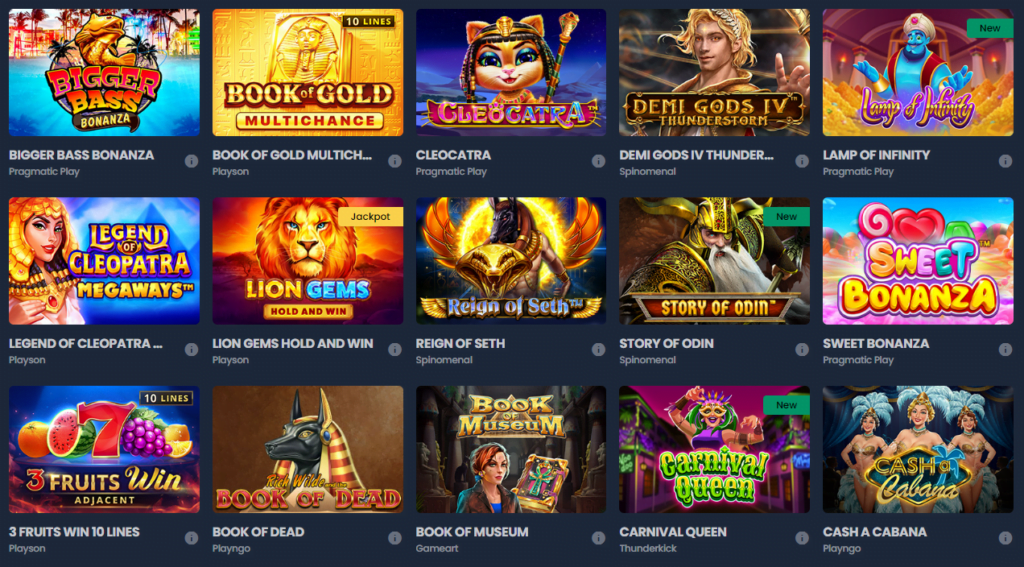Click the New badge on Carnival Queen
Image resolution: width=1024 pixels, height=567 pixels.
click(x=786, y=405)
